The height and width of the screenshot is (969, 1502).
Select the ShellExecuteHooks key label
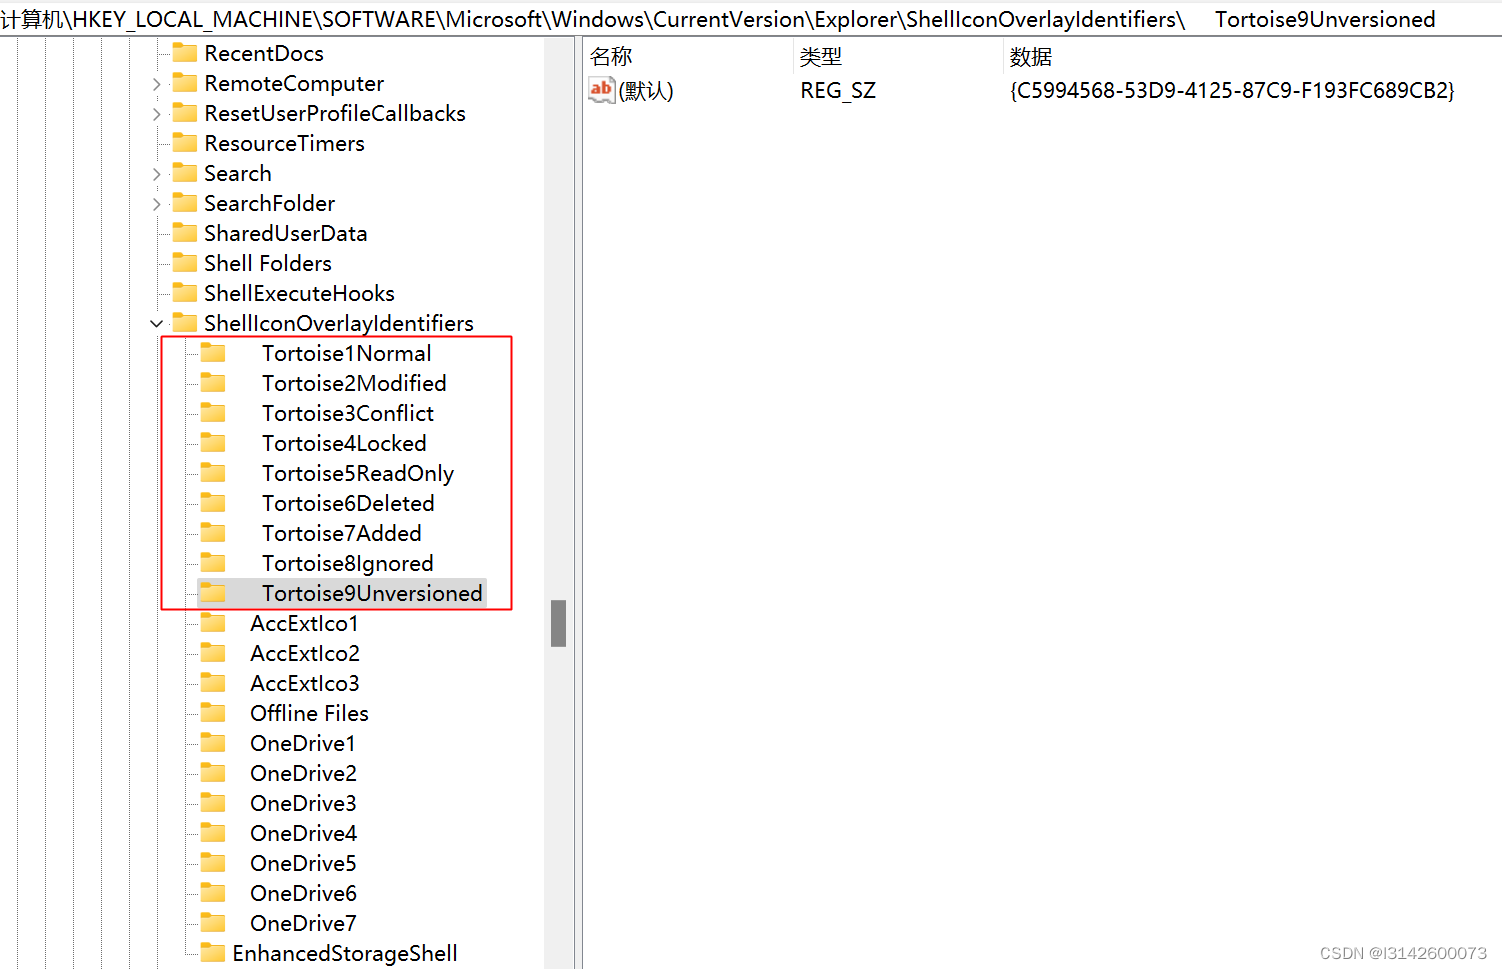click(x=299, y=293)
